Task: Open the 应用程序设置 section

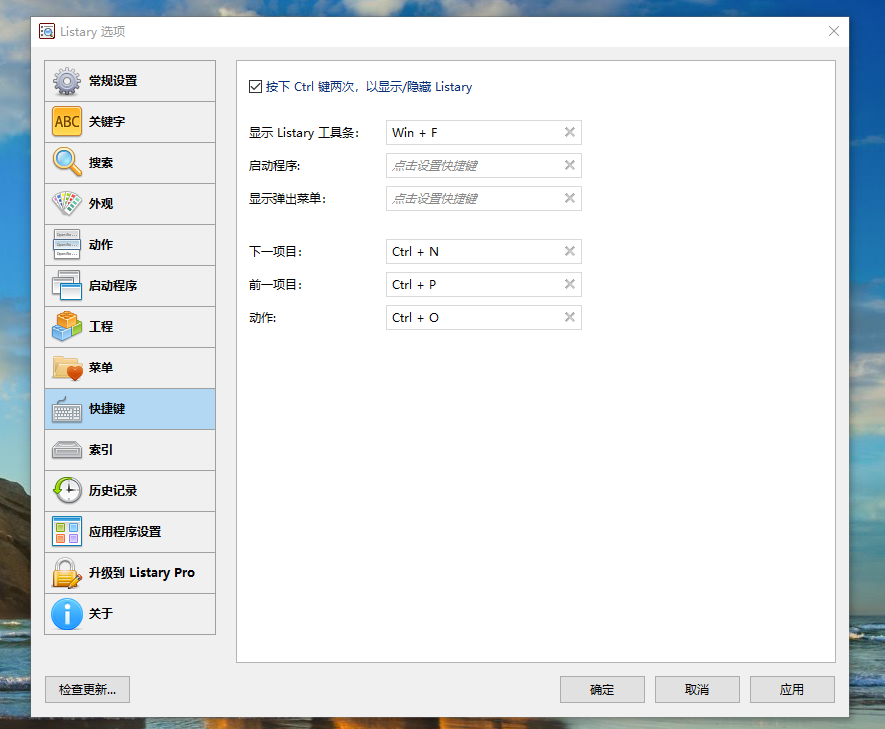Action: pyautogui.click(x=130, y=532)
